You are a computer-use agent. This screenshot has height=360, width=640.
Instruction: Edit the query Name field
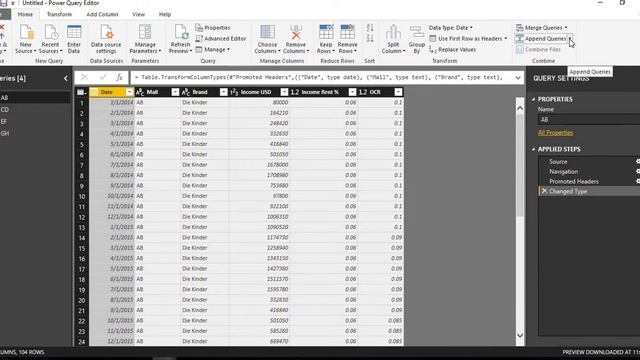(x=589, y=120)
